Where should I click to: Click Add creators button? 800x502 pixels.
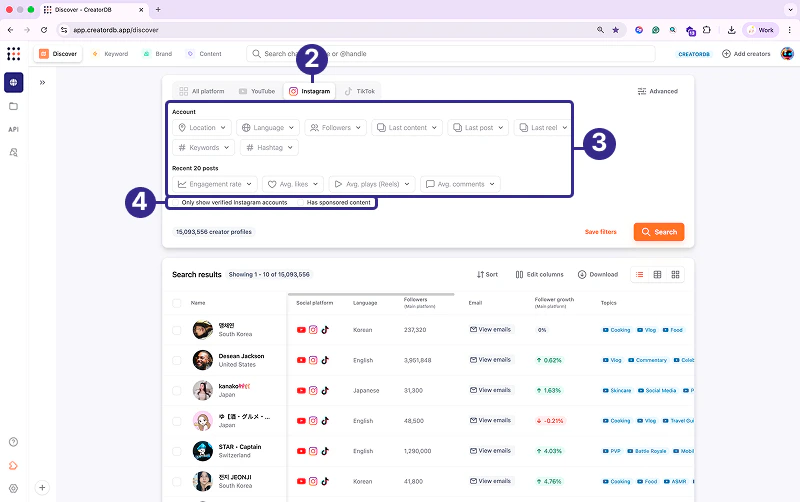tap(746, 54)
